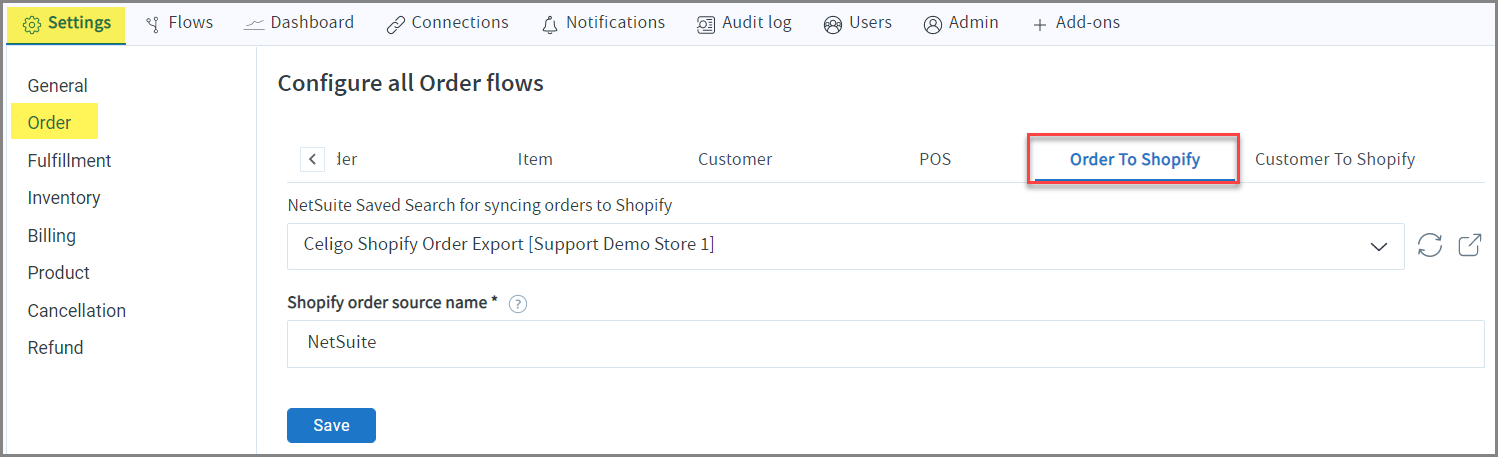
Task: Click the NetSuite Saved Search label text
Action: (x=480, y=206)
